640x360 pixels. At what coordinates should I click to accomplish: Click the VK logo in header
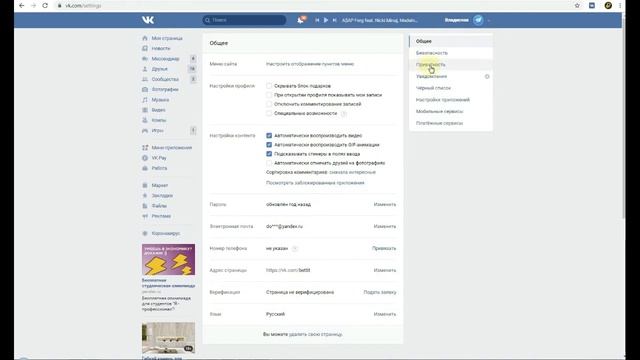(148, 20)
